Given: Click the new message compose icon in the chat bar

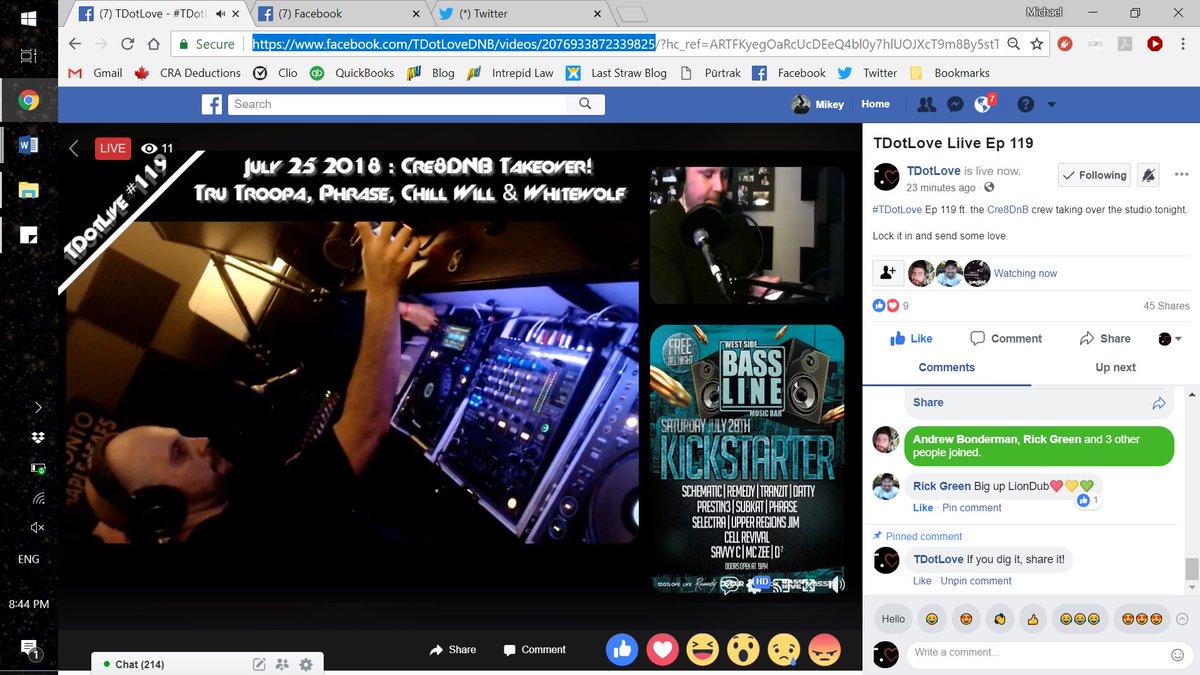Looking at the screenshot, I should 259,664.
